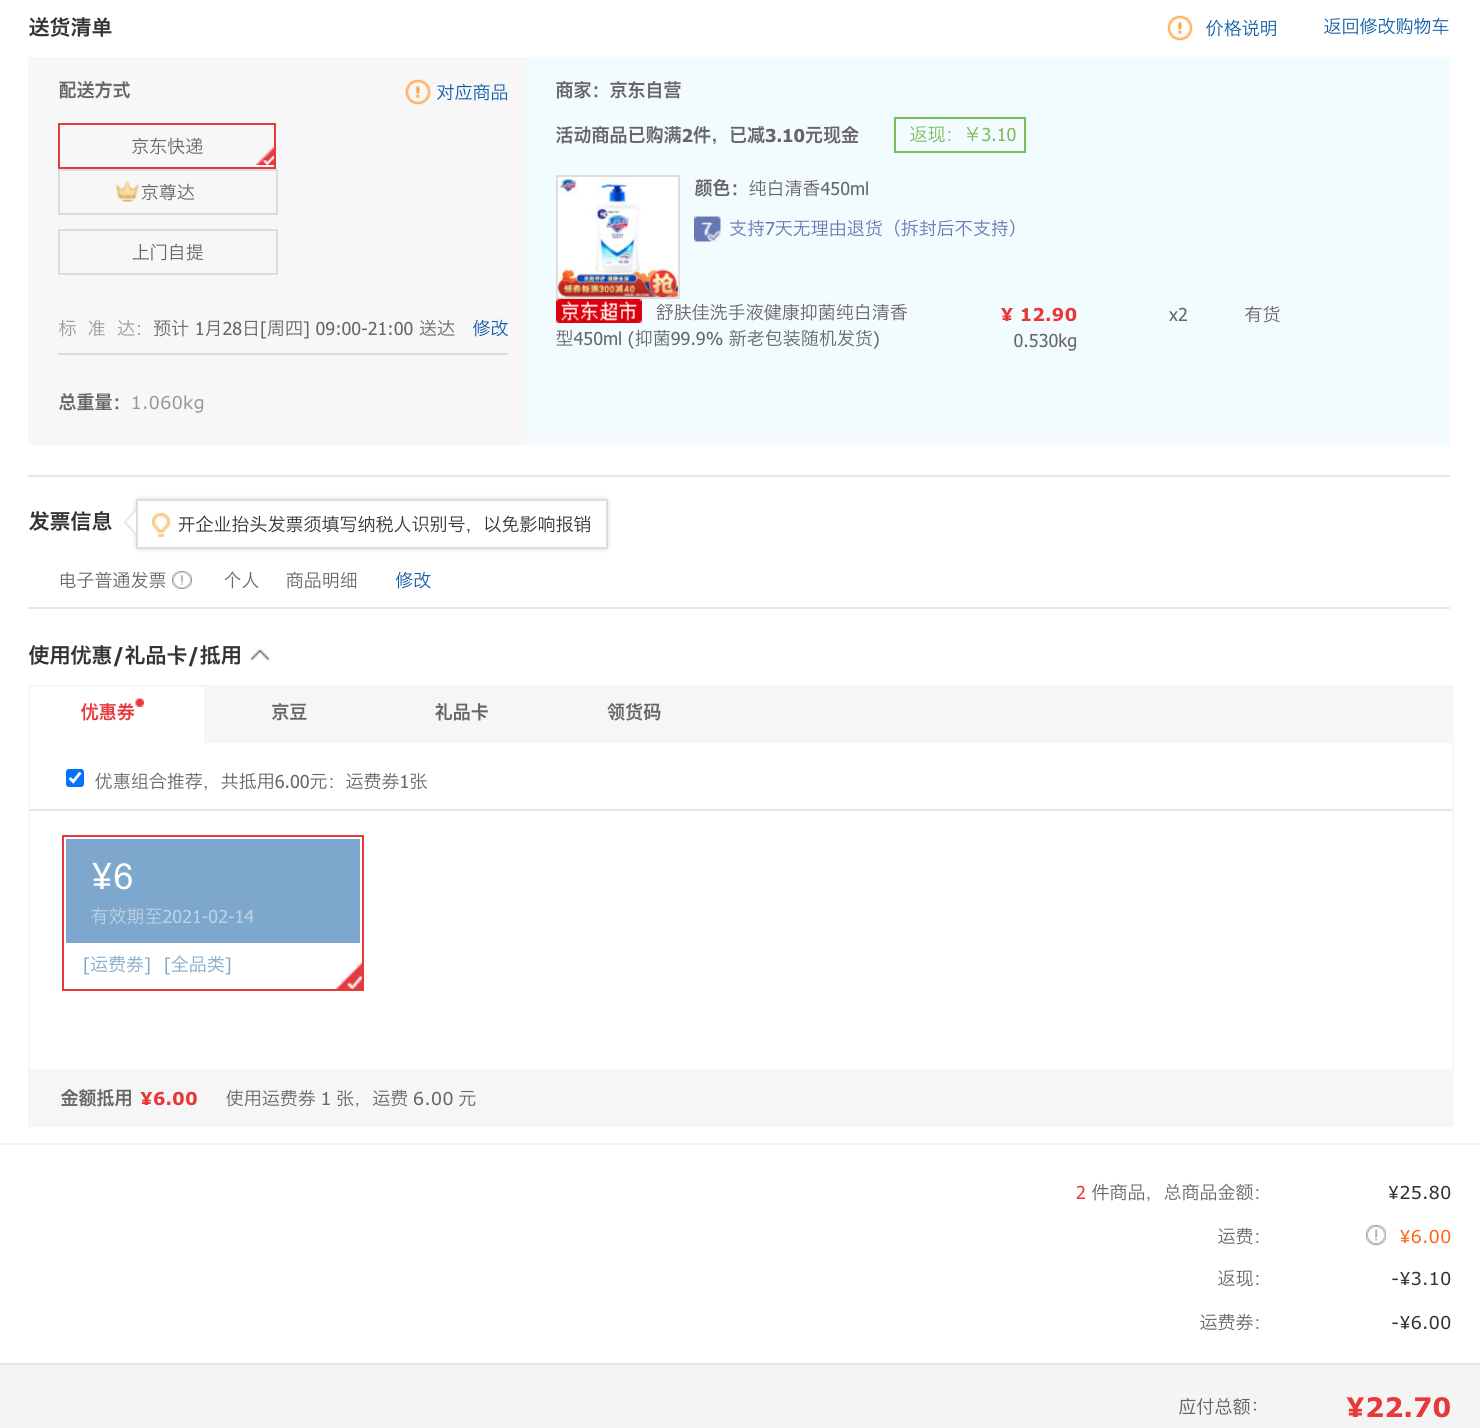Click 返回修改购物车 link

(1386, 27)
